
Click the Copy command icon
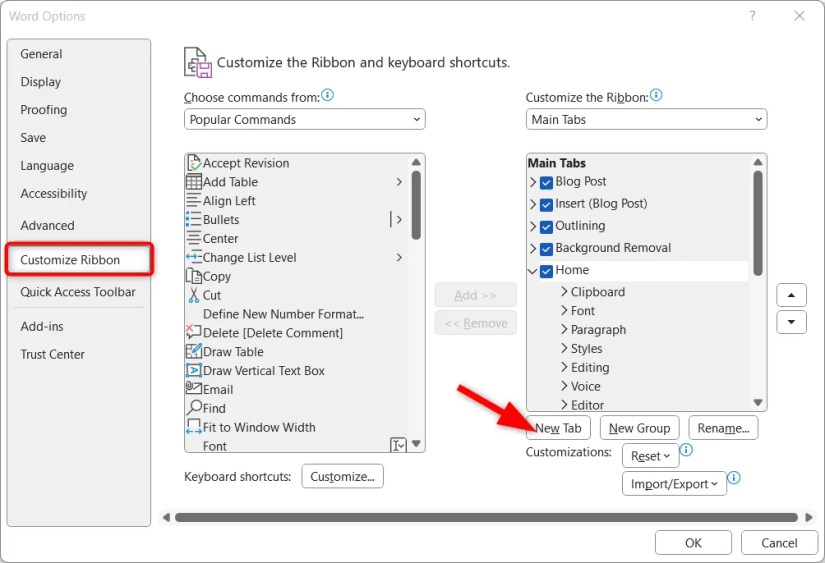tap(194, 276)
